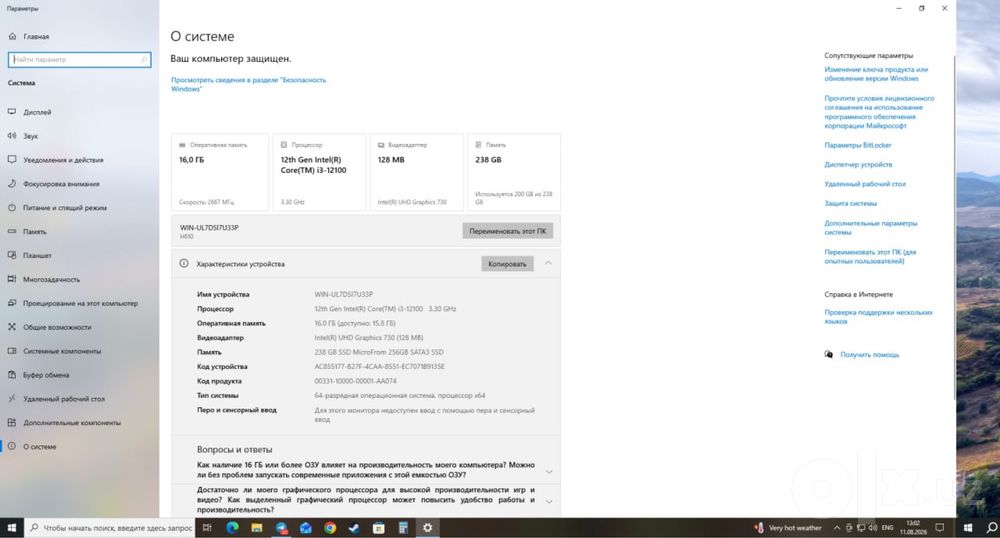Click the Very hot weather widget
The width and height of the screenshot is (1000, 538).
coord(788,528)
